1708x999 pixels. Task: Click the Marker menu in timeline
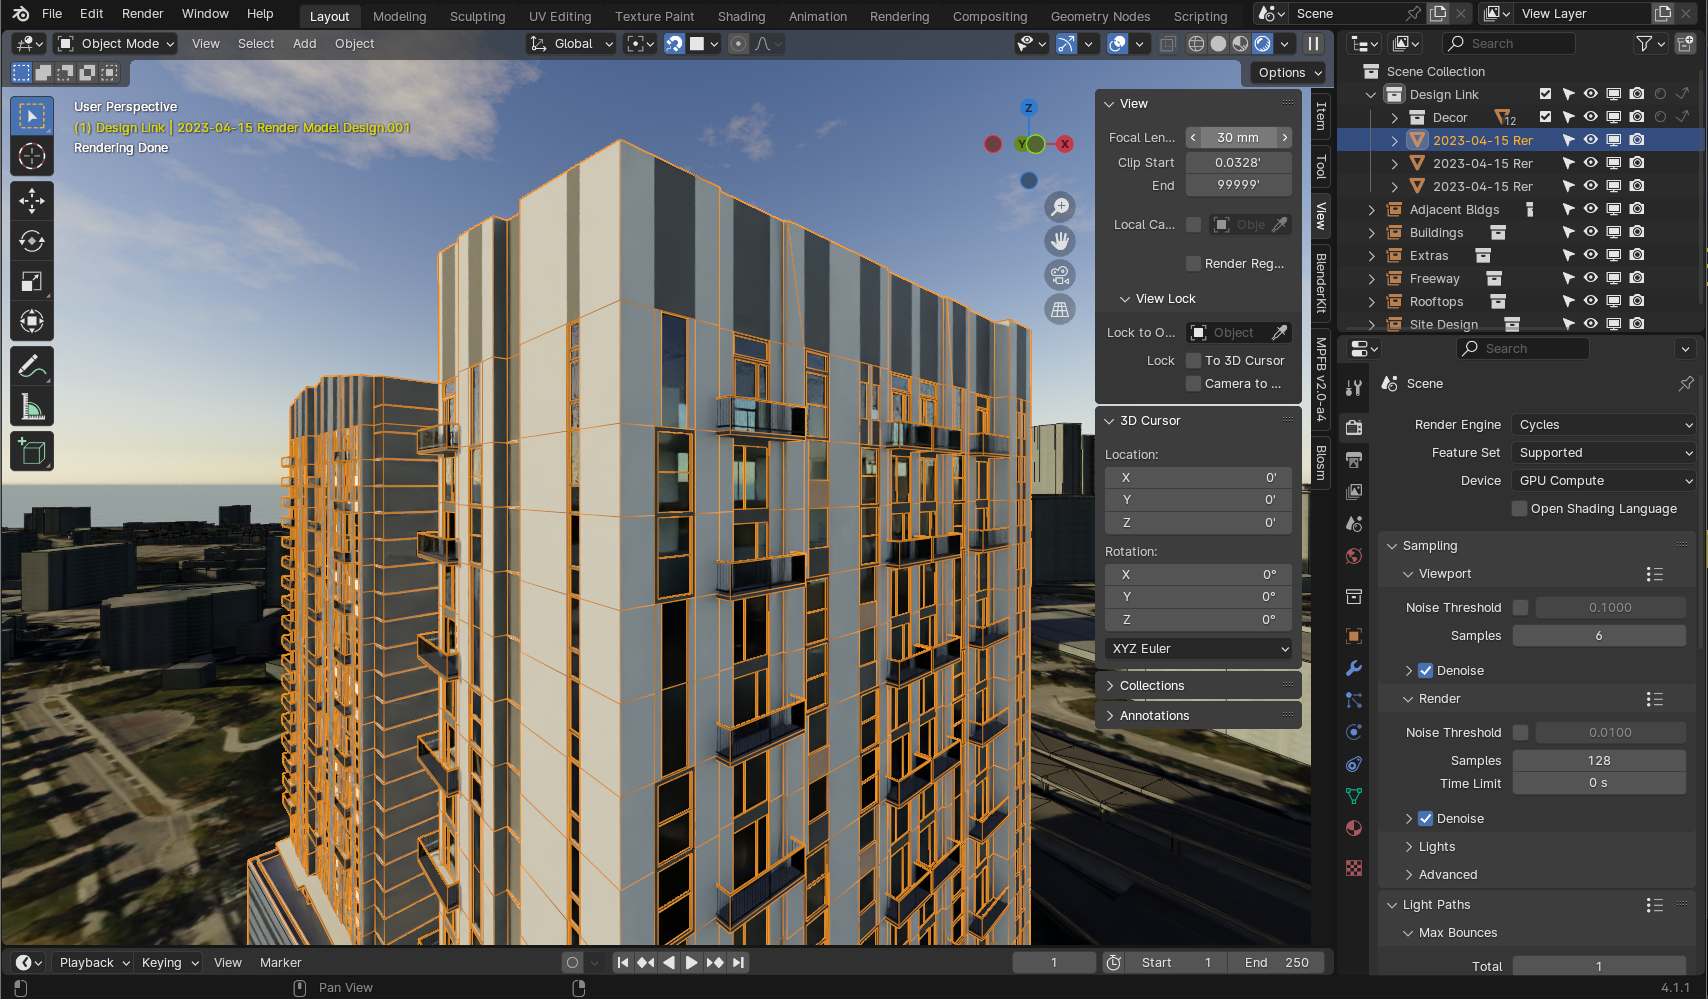click(x=280, y=963)
